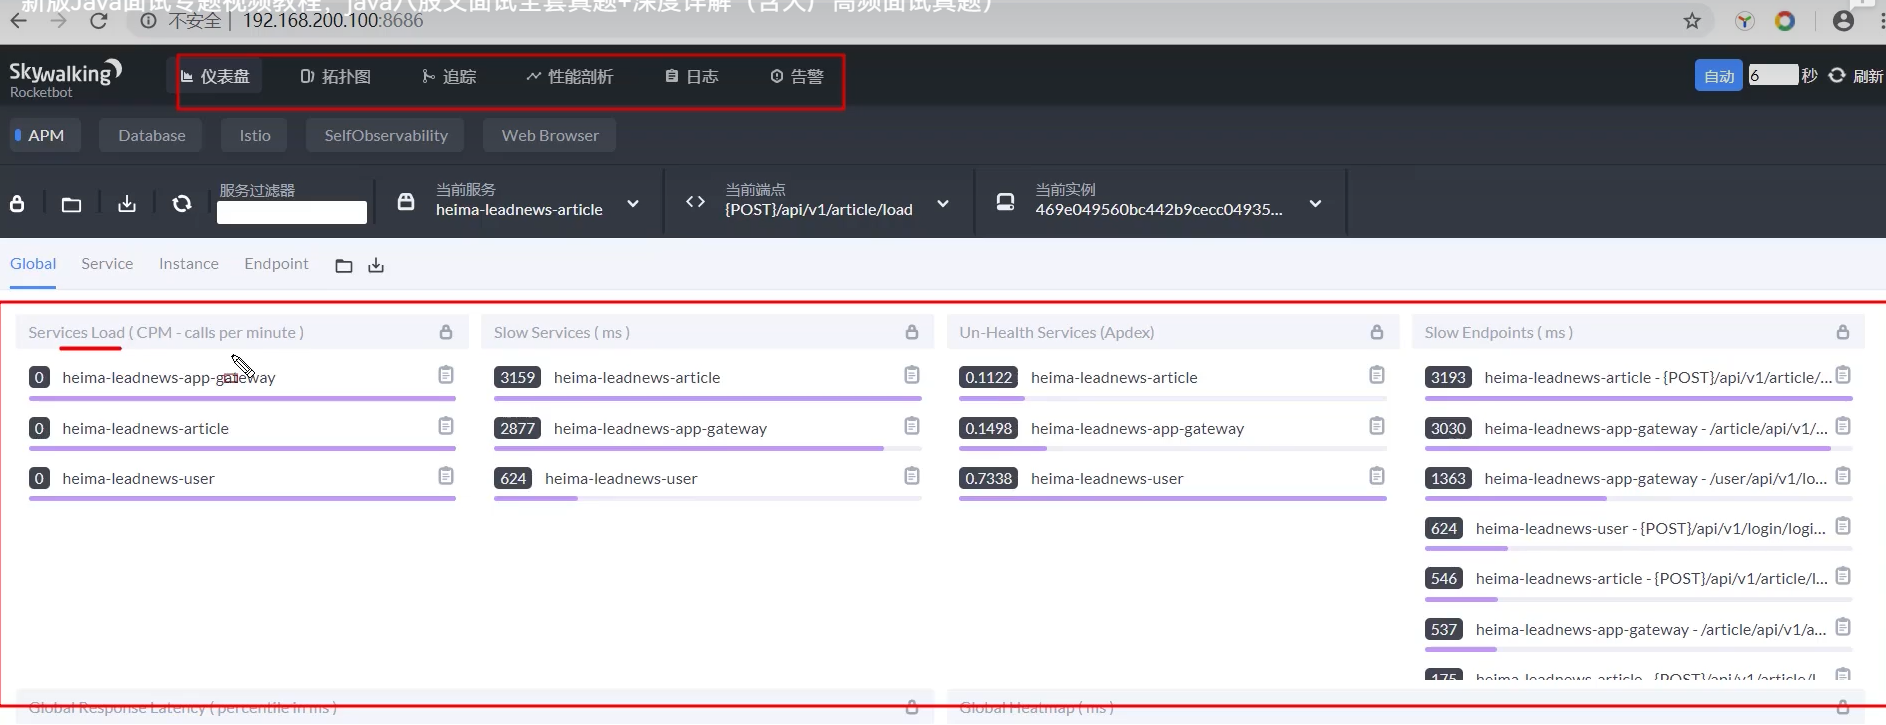Copy the 3159 heima-leadnews-article slow service row

point(912,375)
